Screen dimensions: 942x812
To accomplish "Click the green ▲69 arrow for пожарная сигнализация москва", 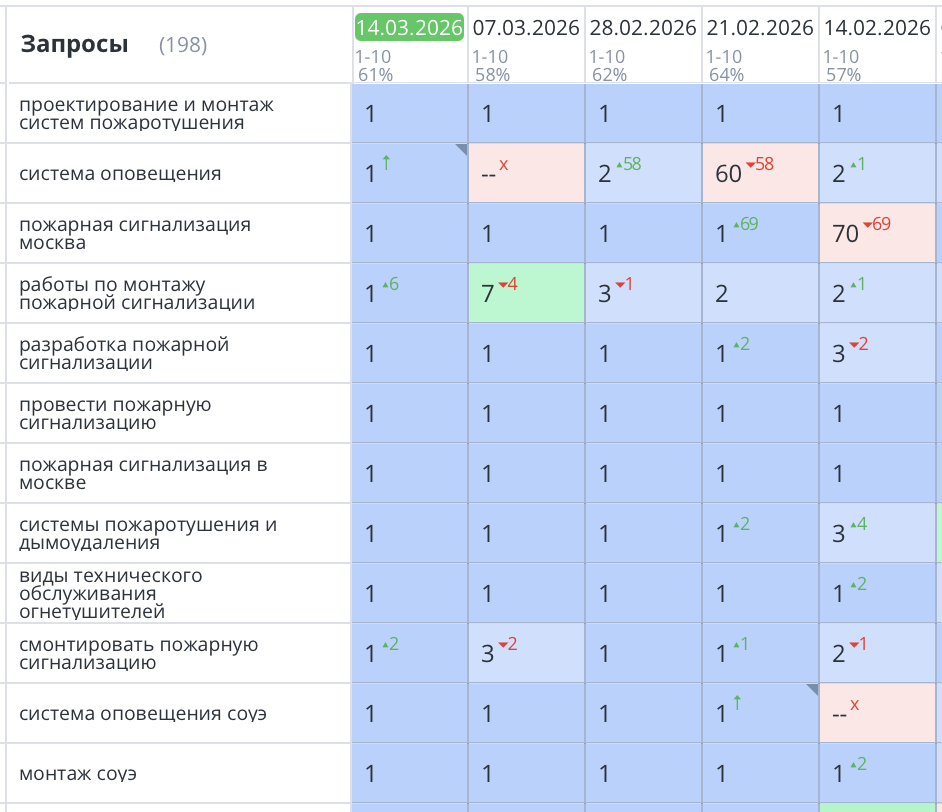I will [x=746, y=225].
